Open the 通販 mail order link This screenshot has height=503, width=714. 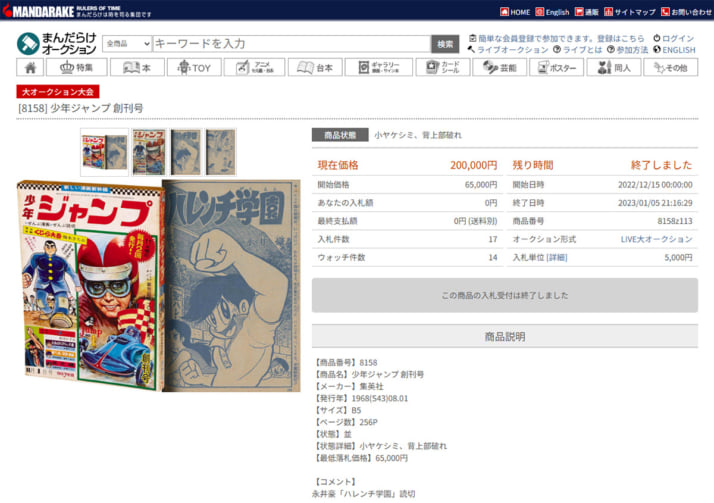coord(586,12)
